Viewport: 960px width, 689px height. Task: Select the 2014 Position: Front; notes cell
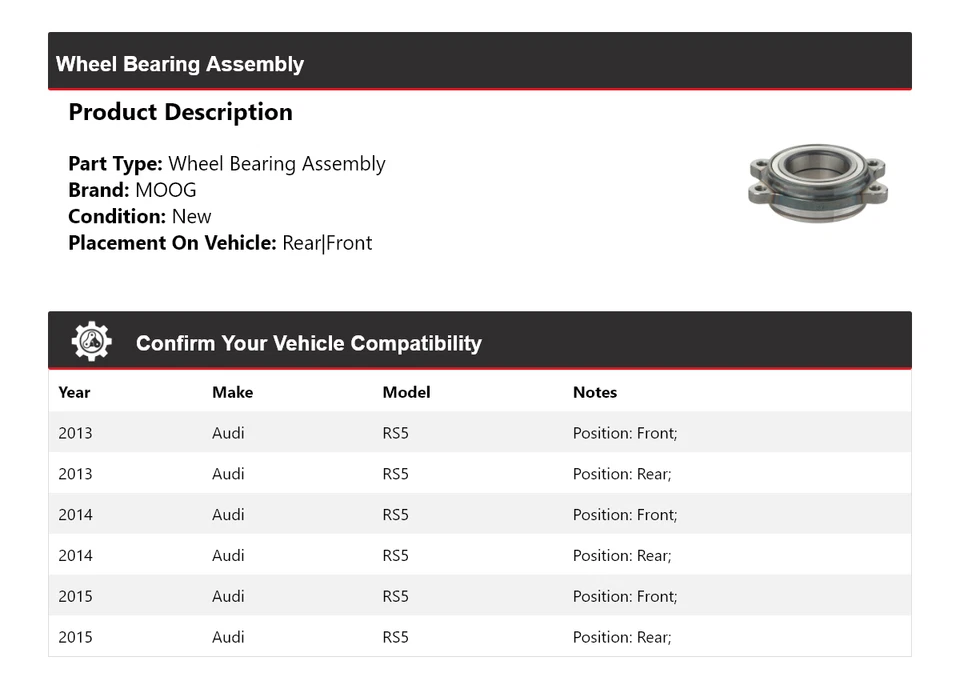pyautogui.click(x=624, y=515)
